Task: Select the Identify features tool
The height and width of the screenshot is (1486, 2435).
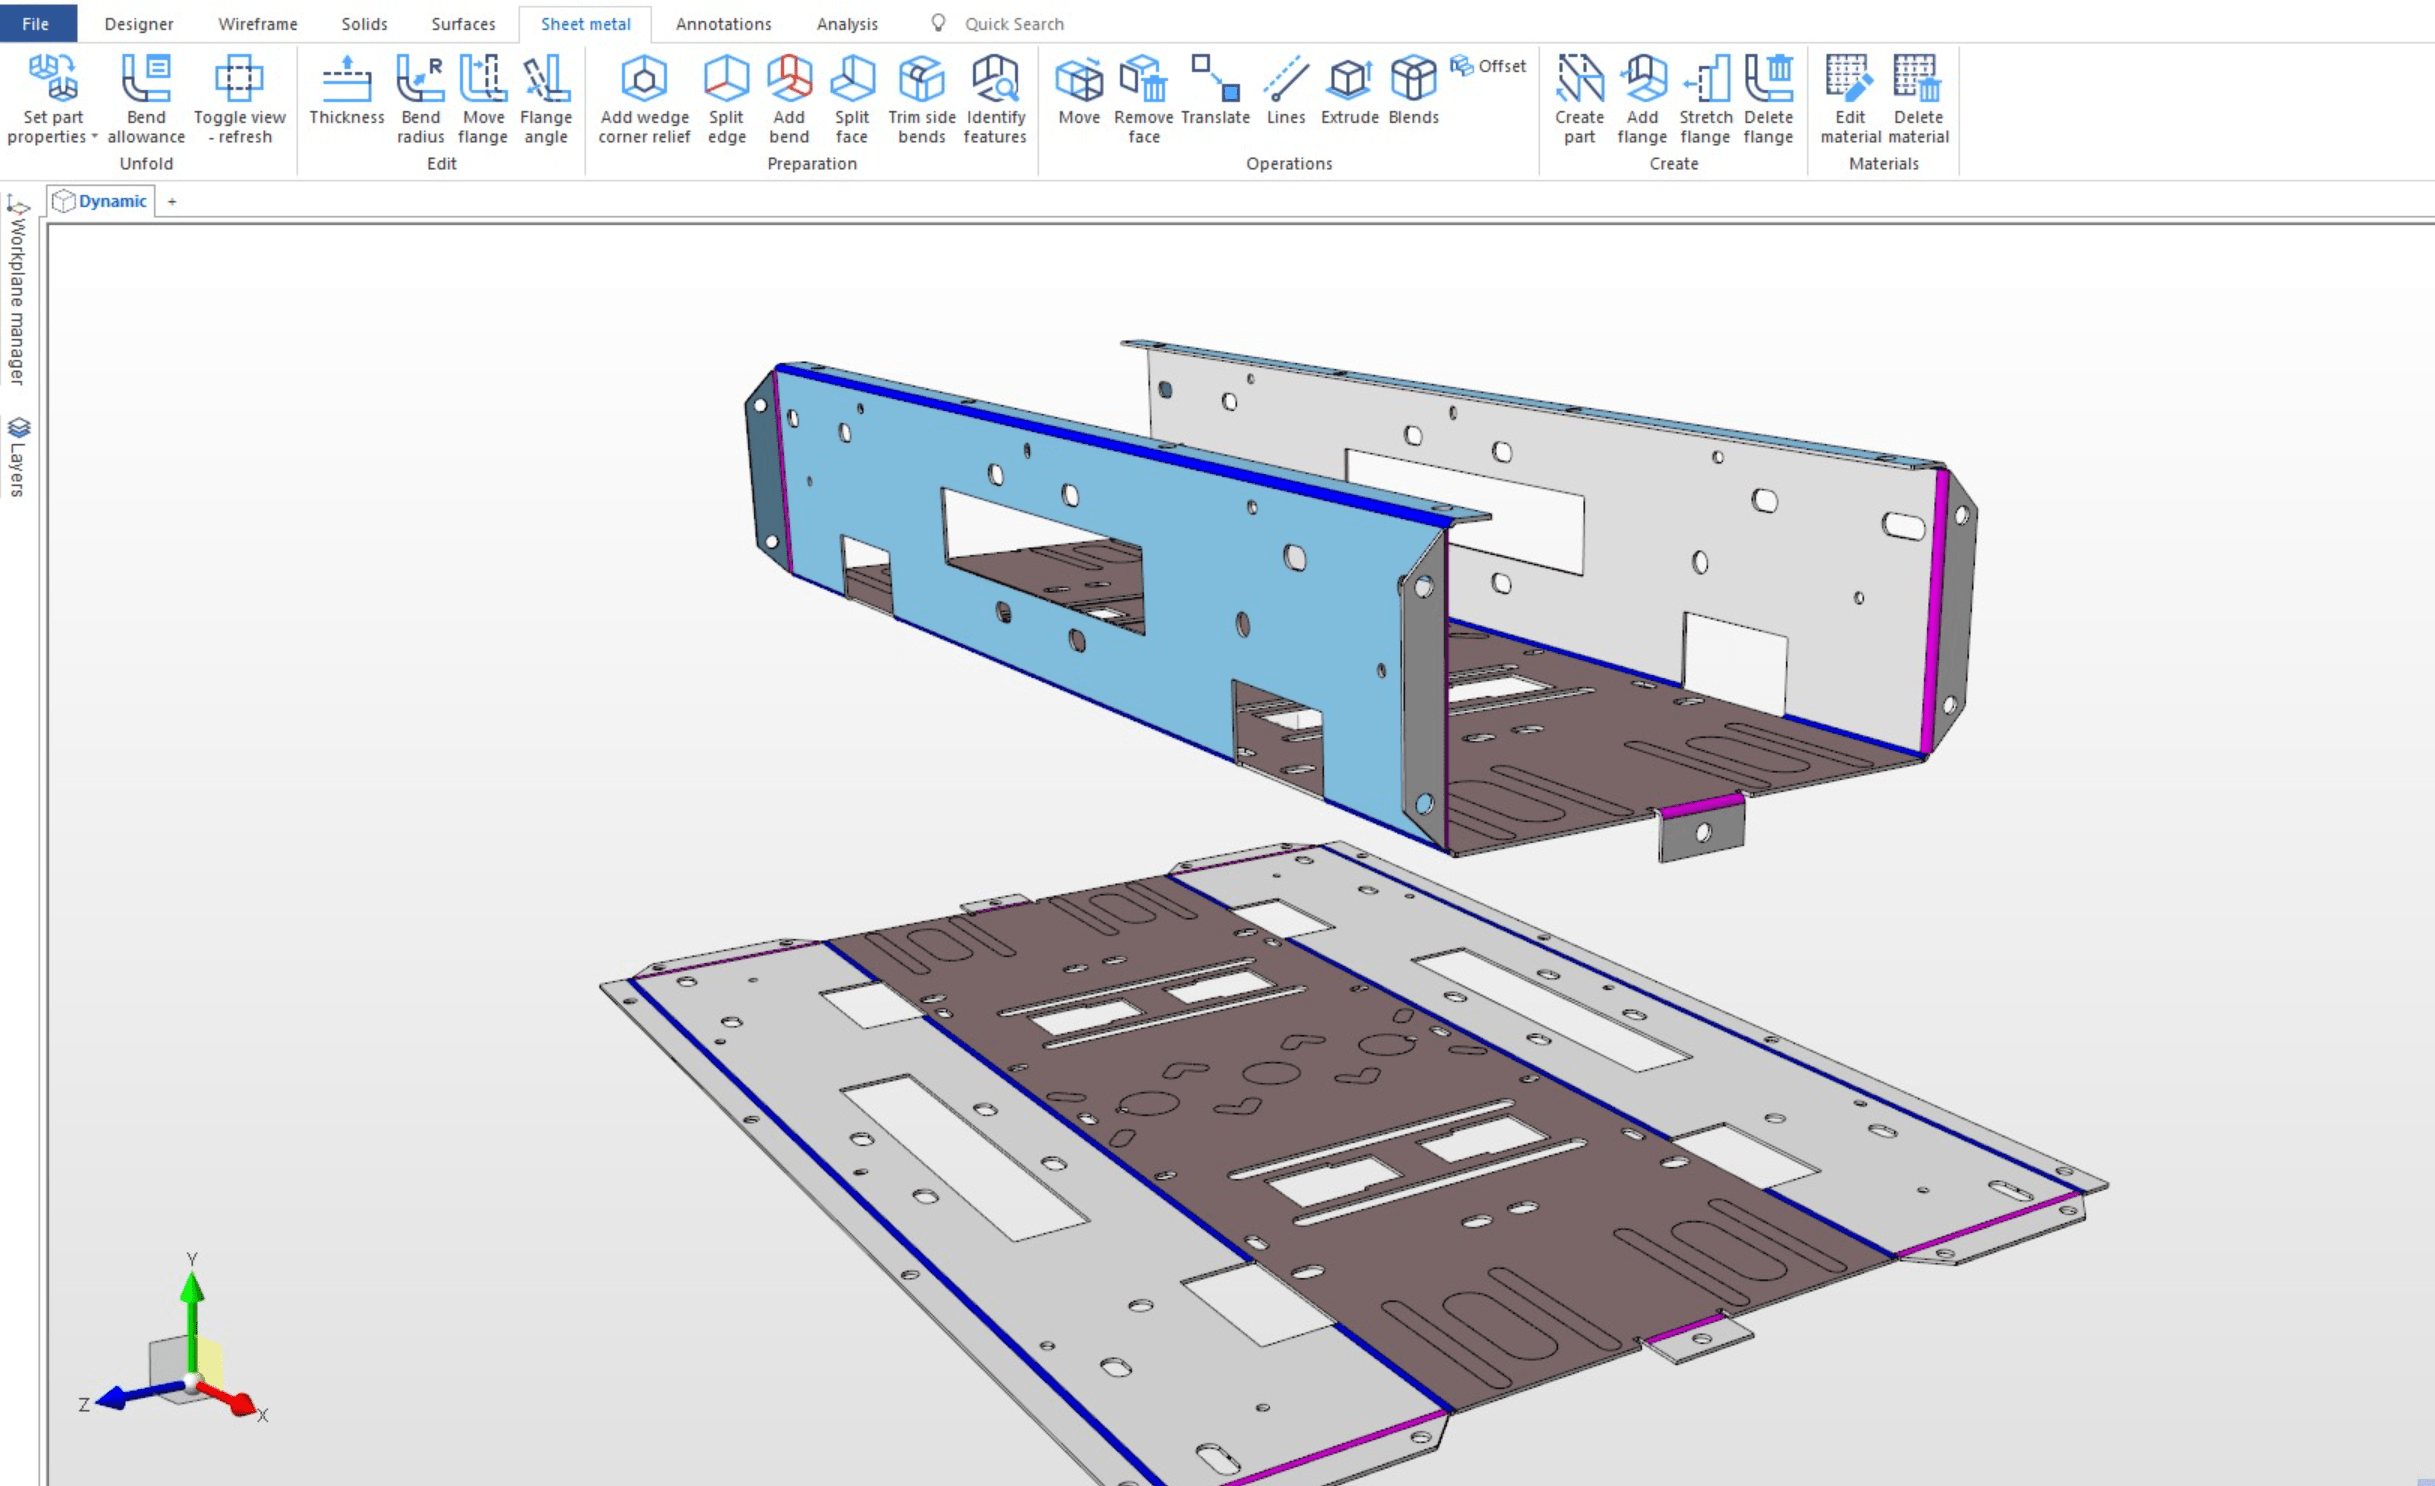Action: (994, 95)
